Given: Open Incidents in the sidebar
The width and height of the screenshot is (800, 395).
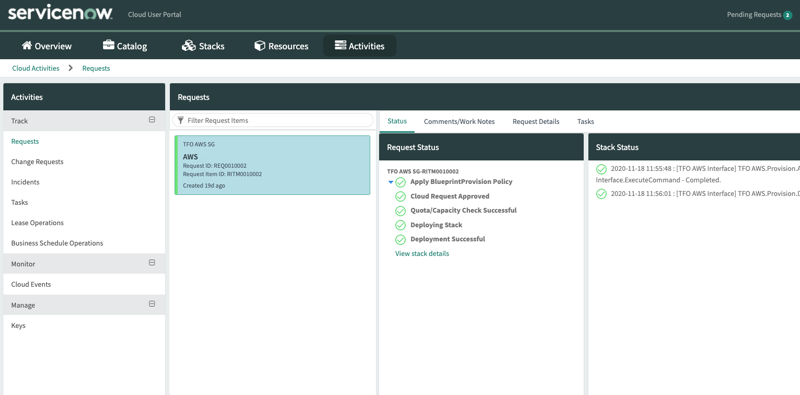Looking at the screenshot, I should point(25,182).
